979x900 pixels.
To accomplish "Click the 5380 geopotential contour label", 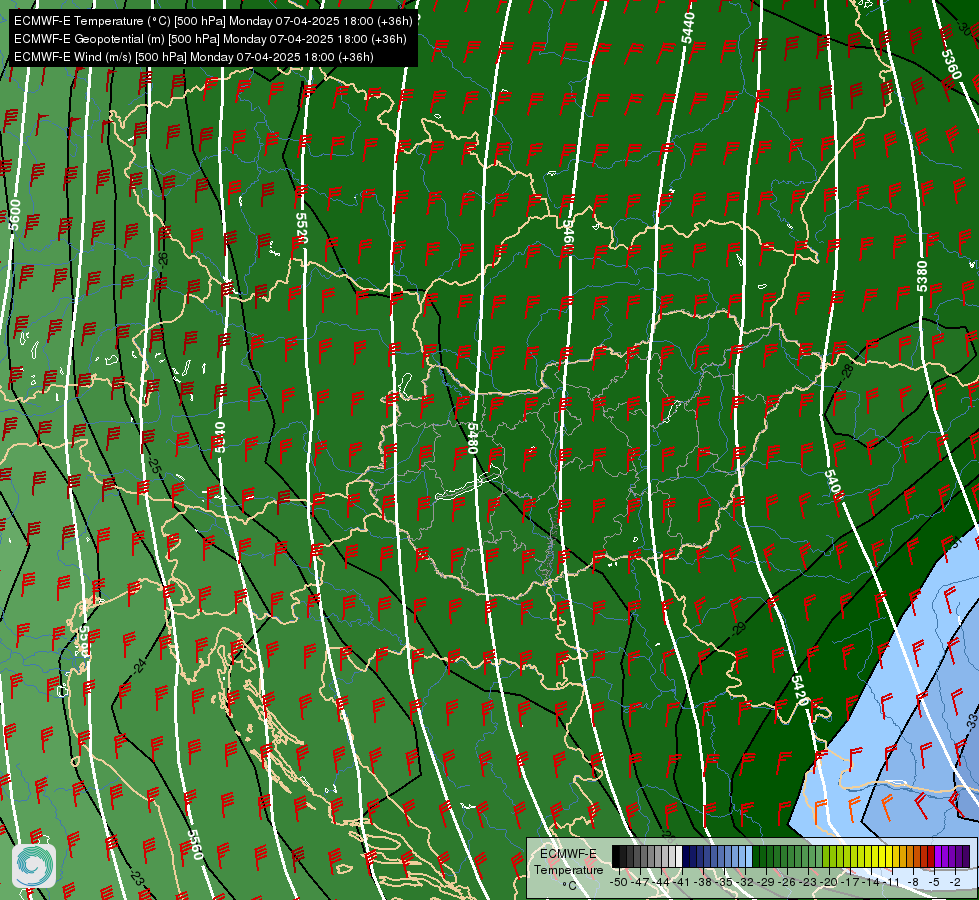I will click(x=922, y=276).
